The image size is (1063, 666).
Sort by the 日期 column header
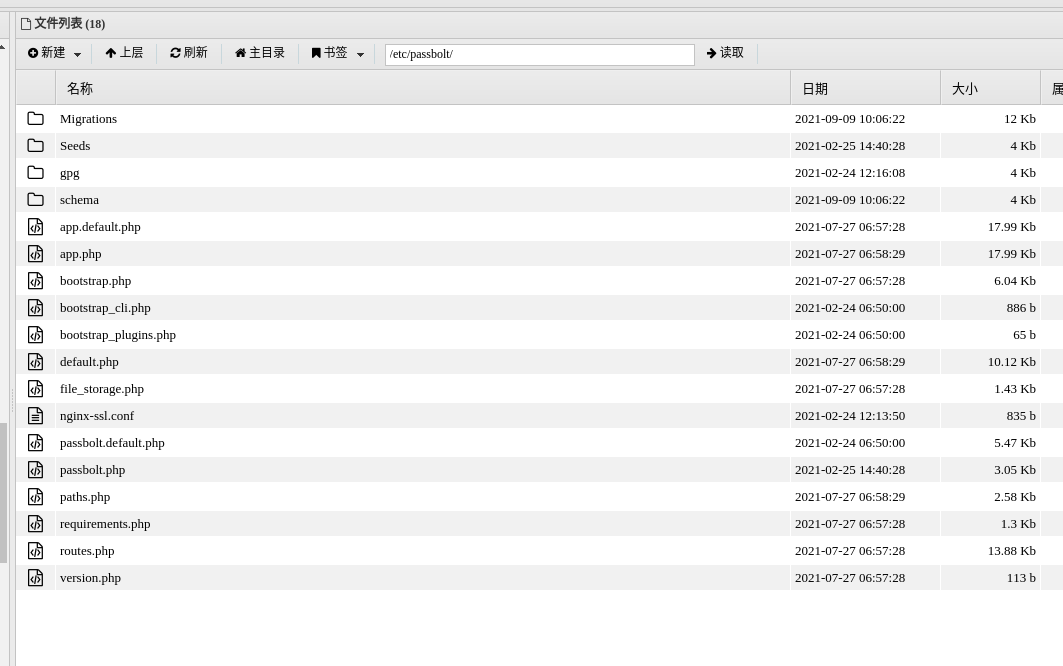point(866,88)
